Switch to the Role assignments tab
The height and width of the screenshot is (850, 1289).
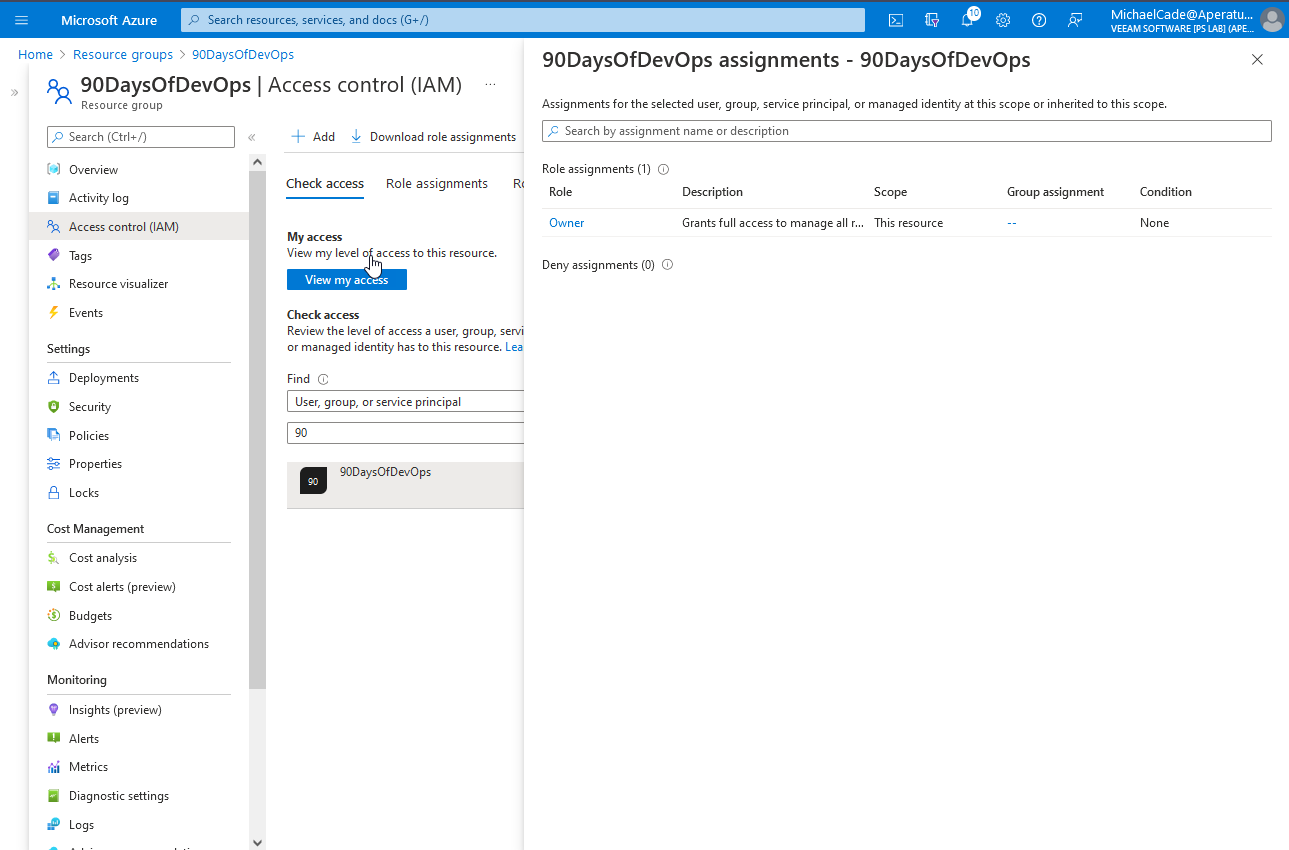pos(437,184)
